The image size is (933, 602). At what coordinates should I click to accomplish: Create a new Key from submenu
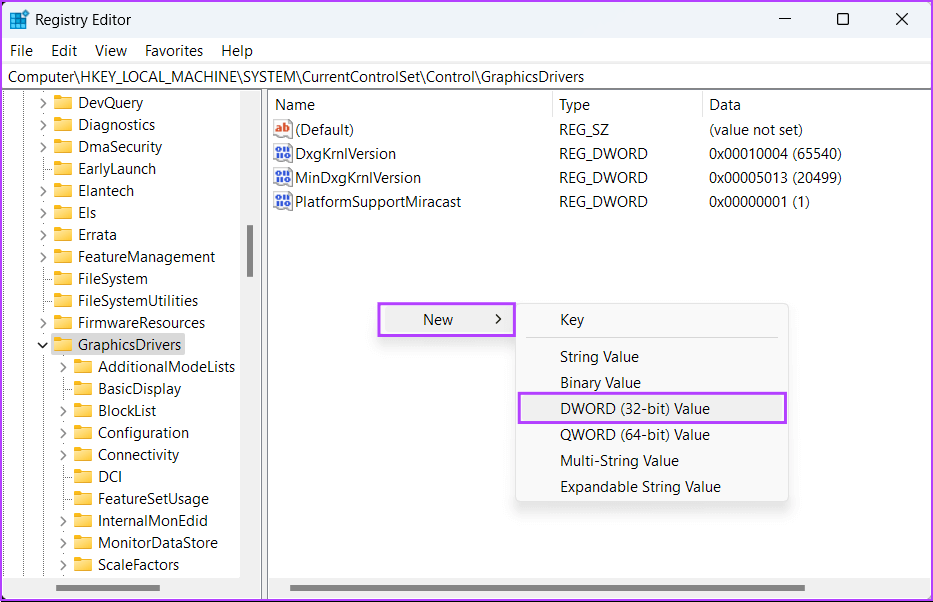pyautogui.click(x=572, y=320)
